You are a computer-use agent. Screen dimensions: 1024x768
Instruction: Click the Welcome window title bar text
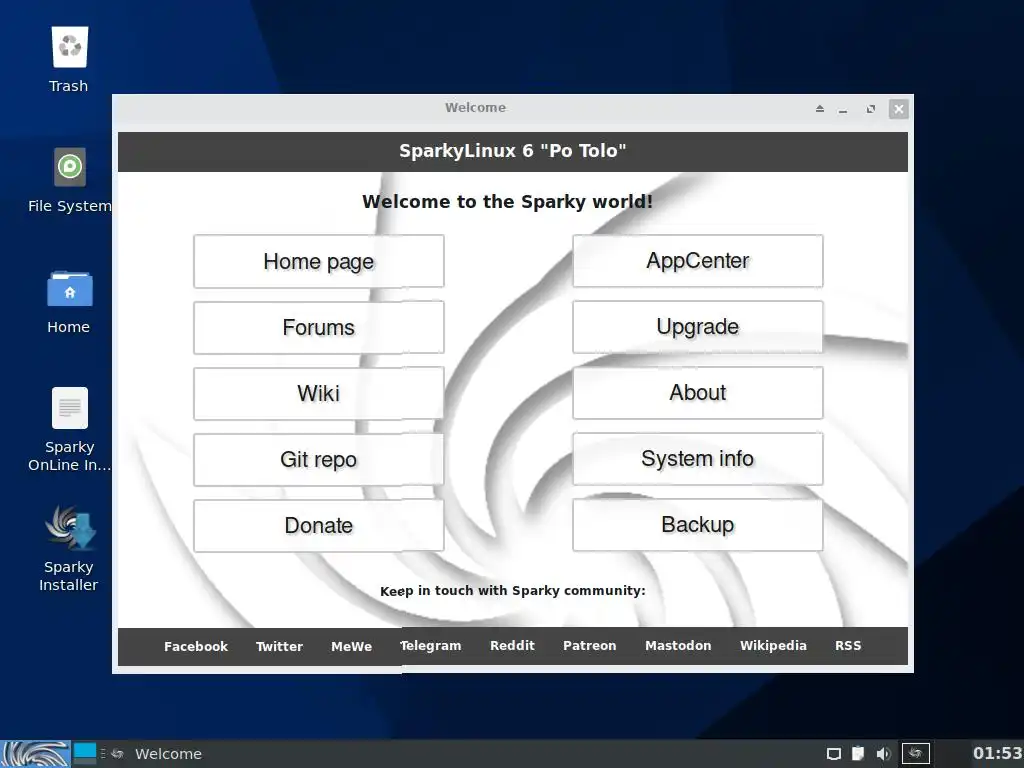(475, 108)
